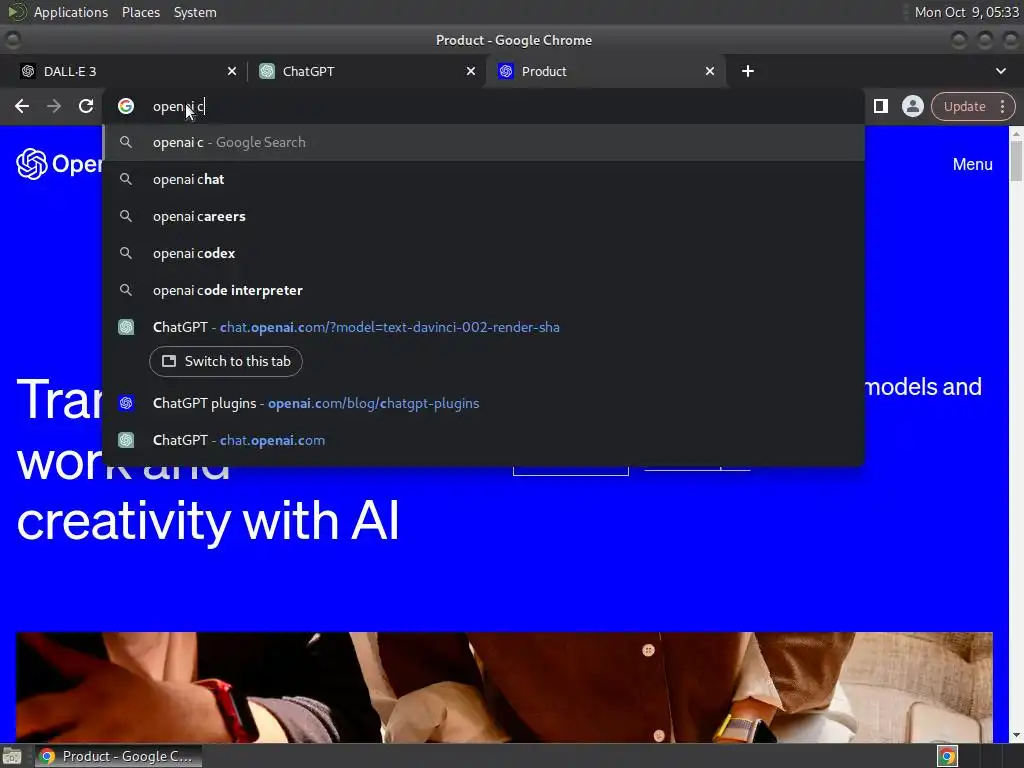The width and height of the screenshot is (1024, 768).
Task: Open the Applications menu
Action: 71,12
